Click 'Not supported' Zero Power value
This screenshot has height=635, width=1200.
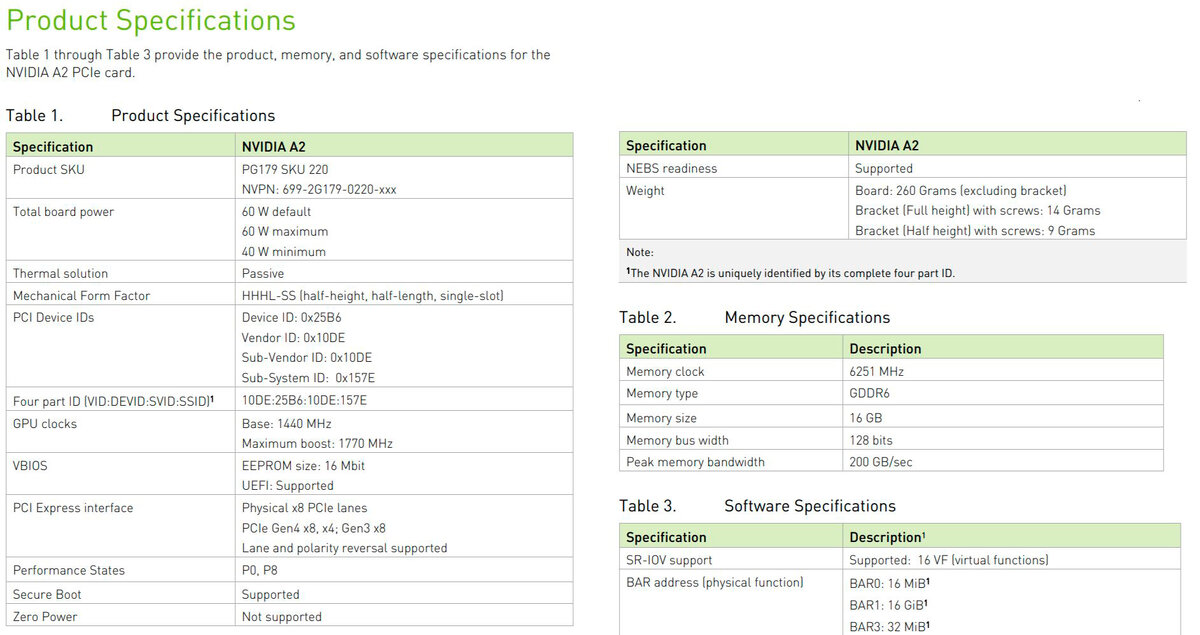(x=282, y=617)
